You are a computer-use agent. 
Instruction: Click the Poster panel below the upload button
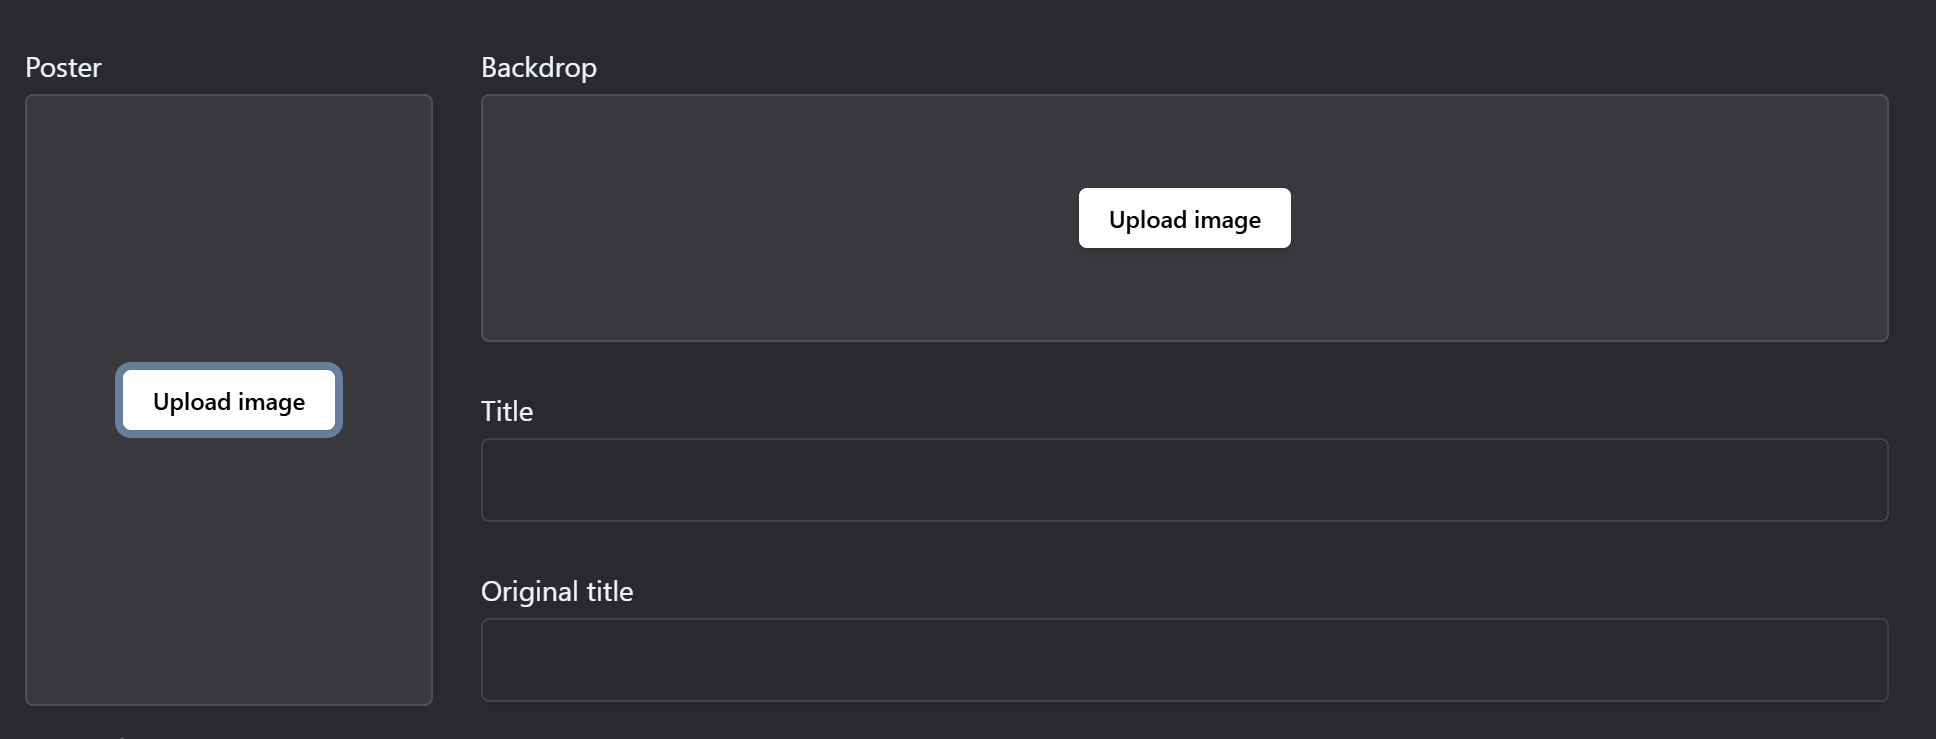click(x=229, y=570)
